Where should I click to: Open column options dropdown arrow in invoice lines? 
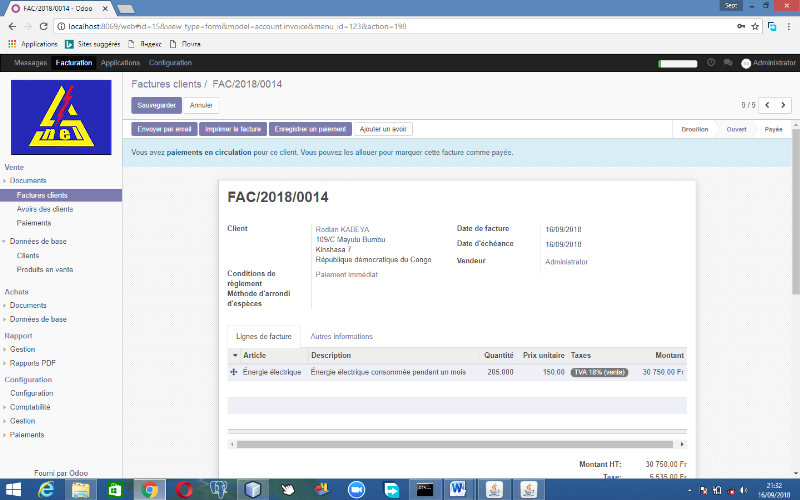[x=235, y=355]
